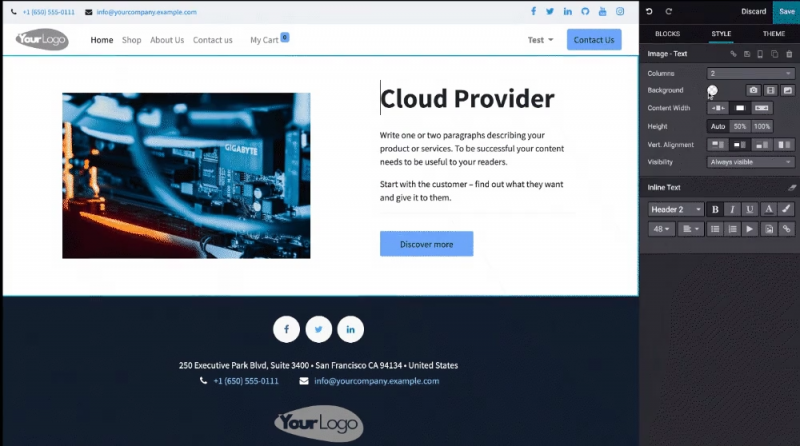Apply italic formatting
The image size is (800, 446).
pos(732,209)
